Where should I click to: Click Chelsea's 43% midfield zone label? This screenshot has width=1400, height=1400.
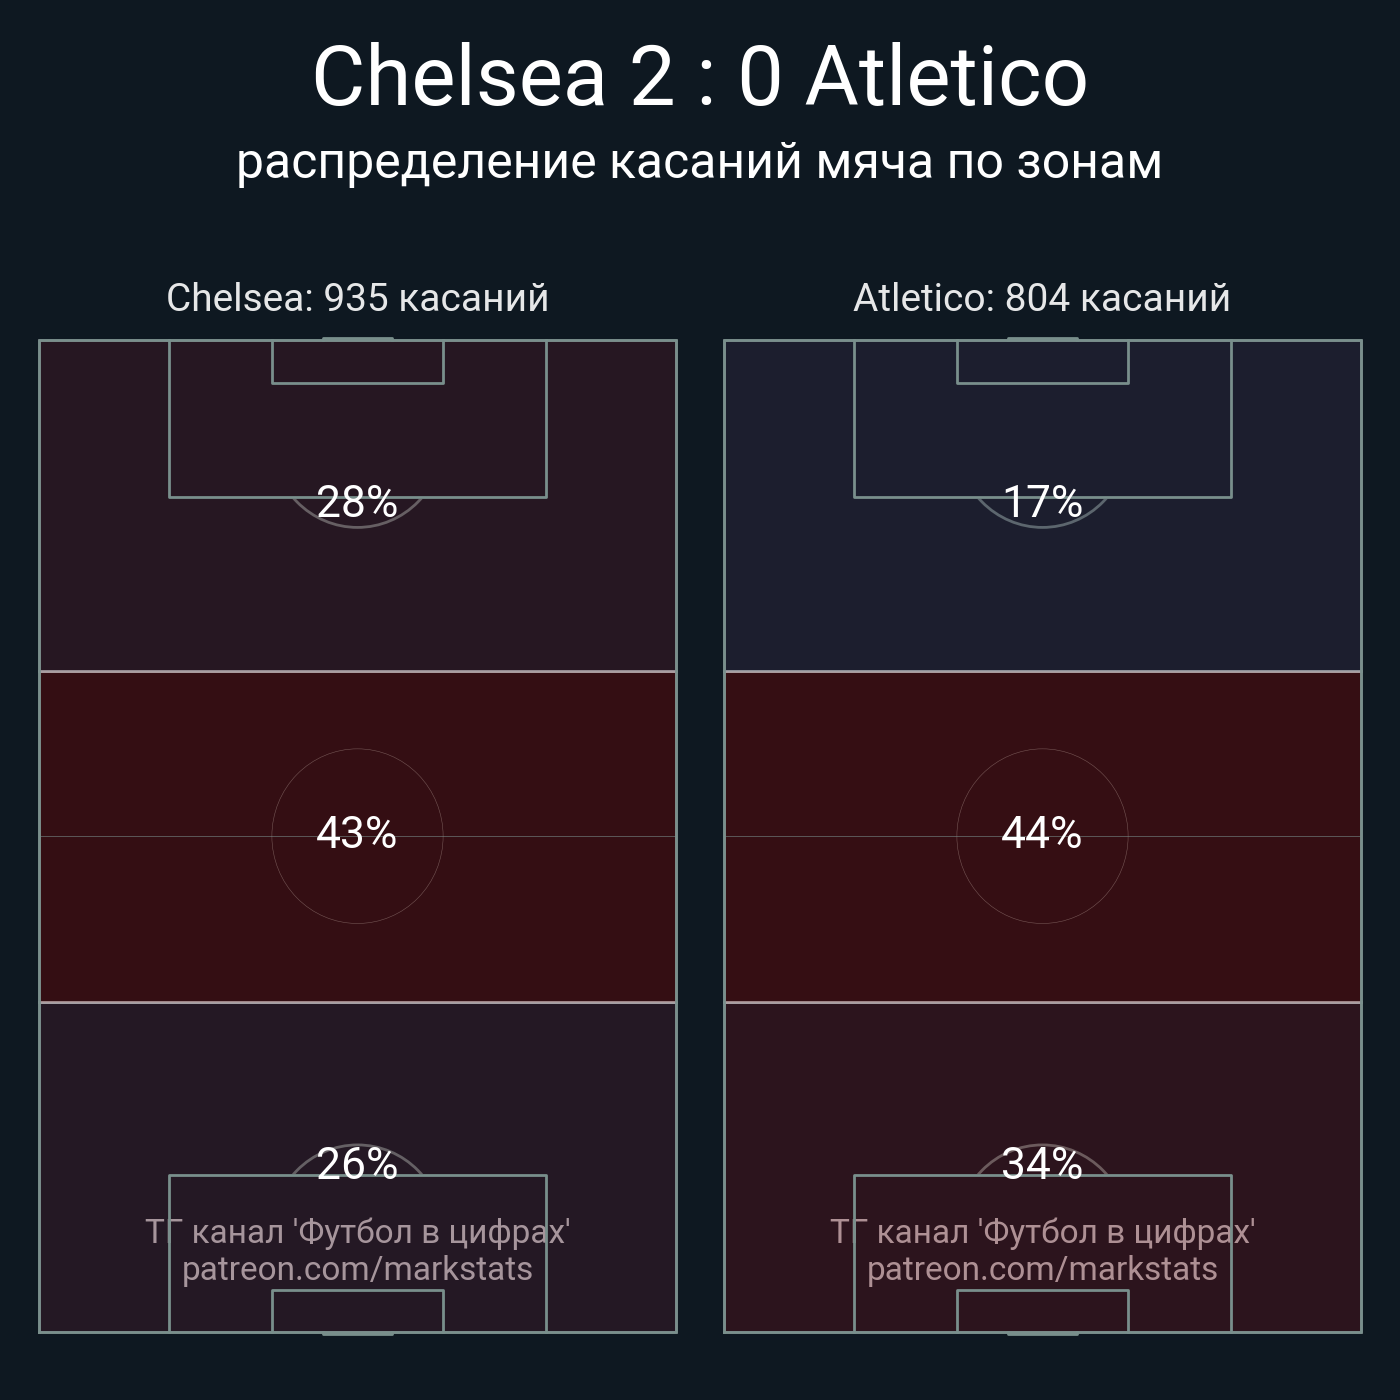pyautogui.click(x=357, y=833)
